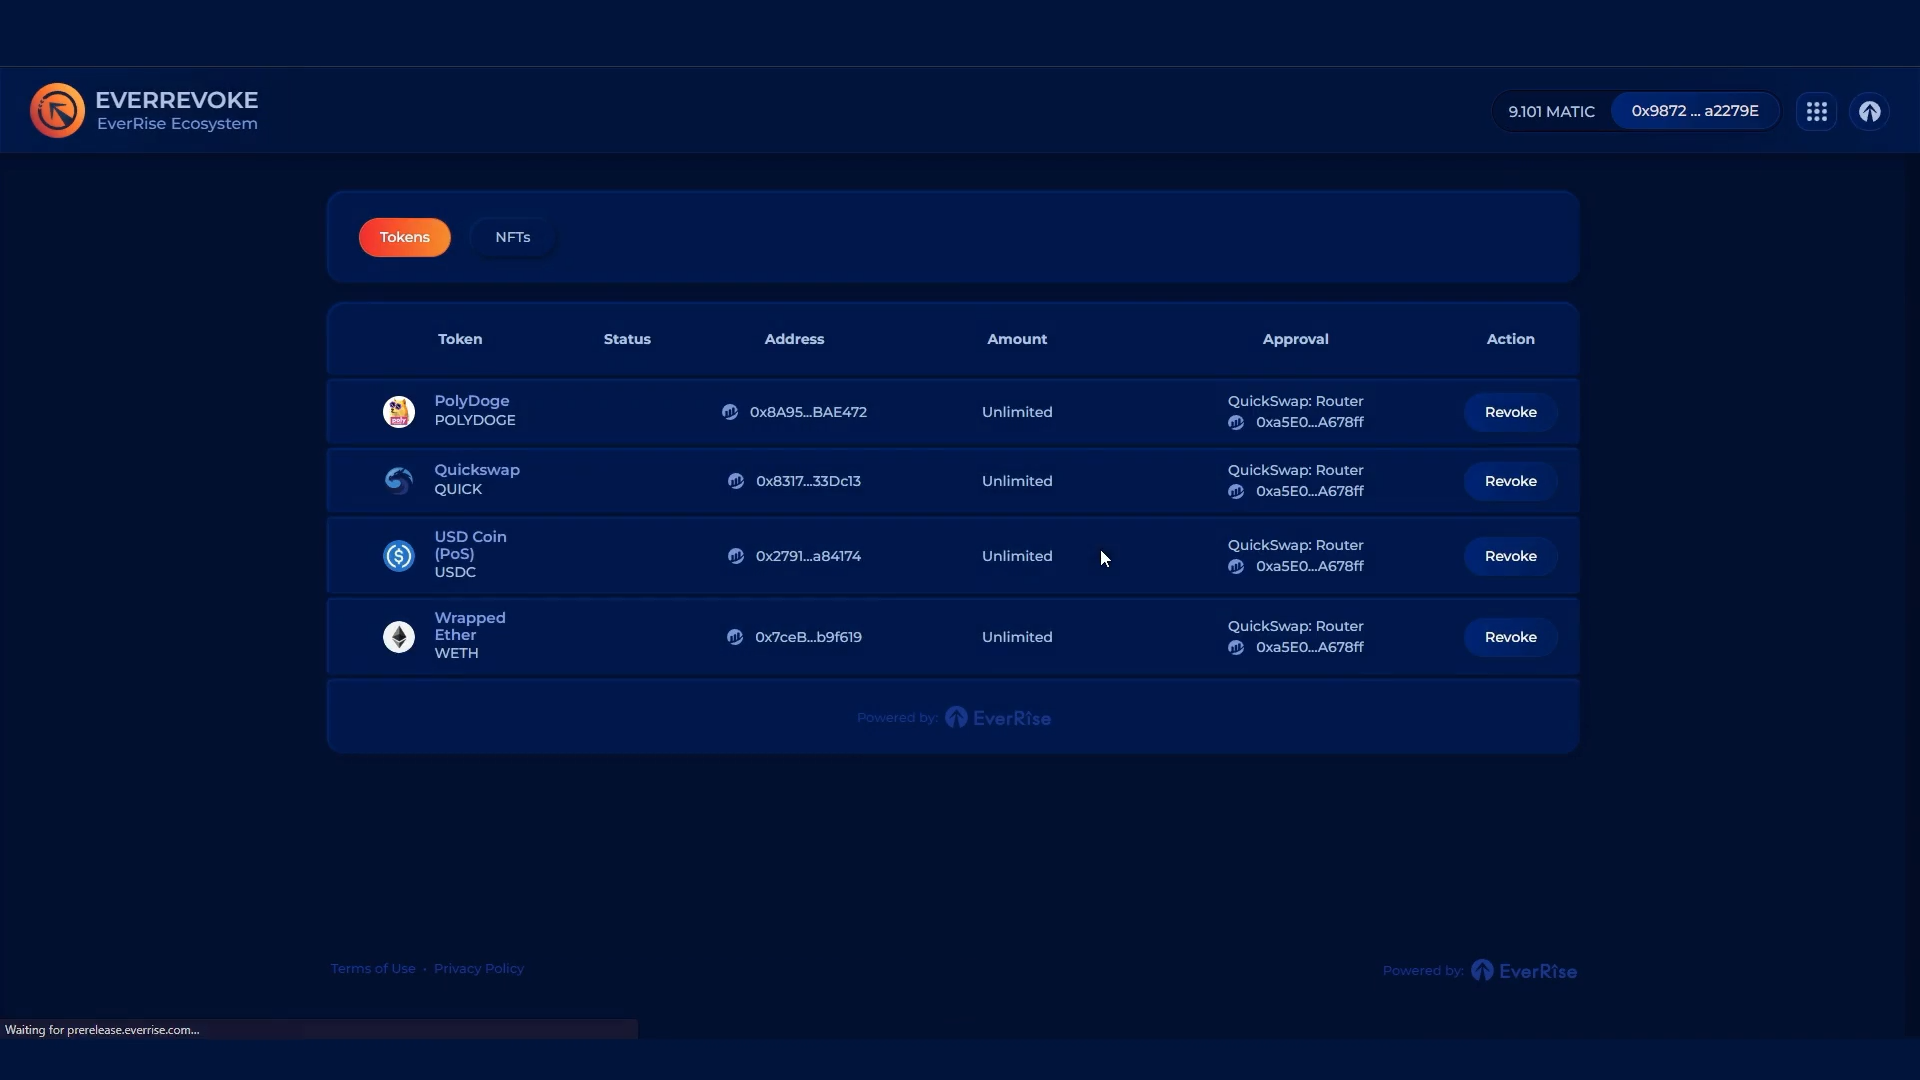Click the Quickswap token icon
The width and height of the screenshot is (1920, 1080).
click(399, 481)
